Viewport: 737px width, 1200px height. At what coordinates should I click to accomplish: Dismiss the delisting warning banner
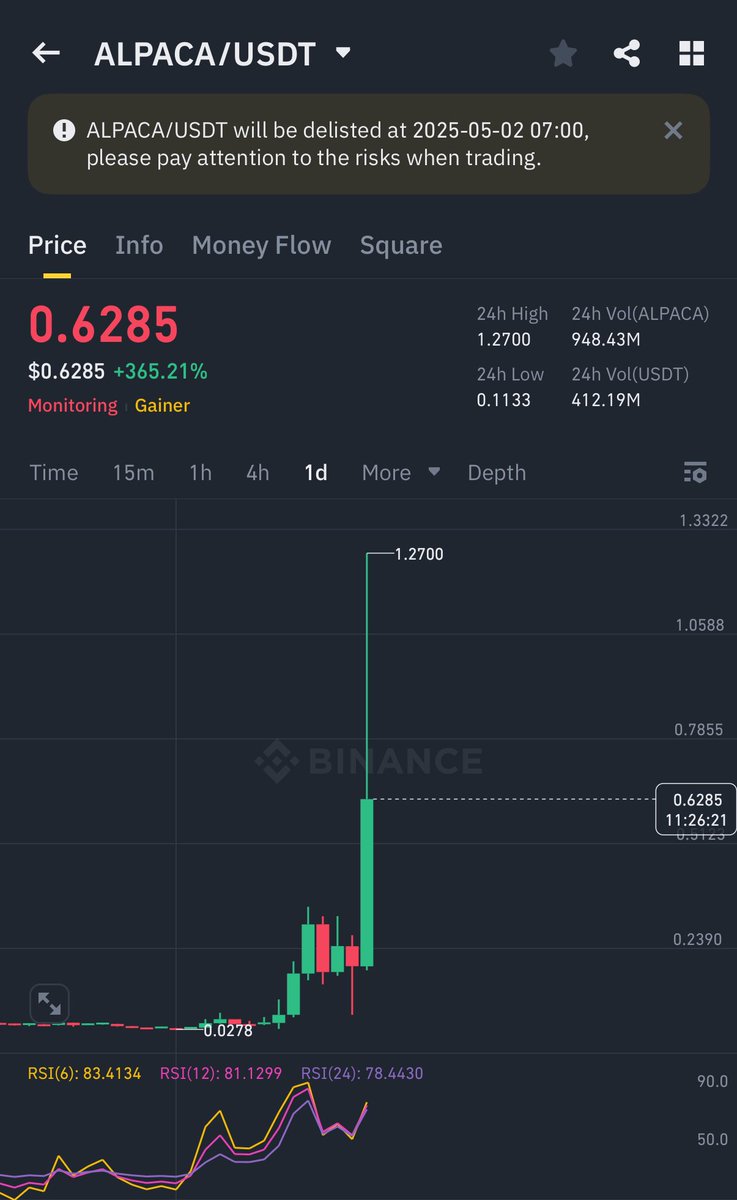click(674, 130)
